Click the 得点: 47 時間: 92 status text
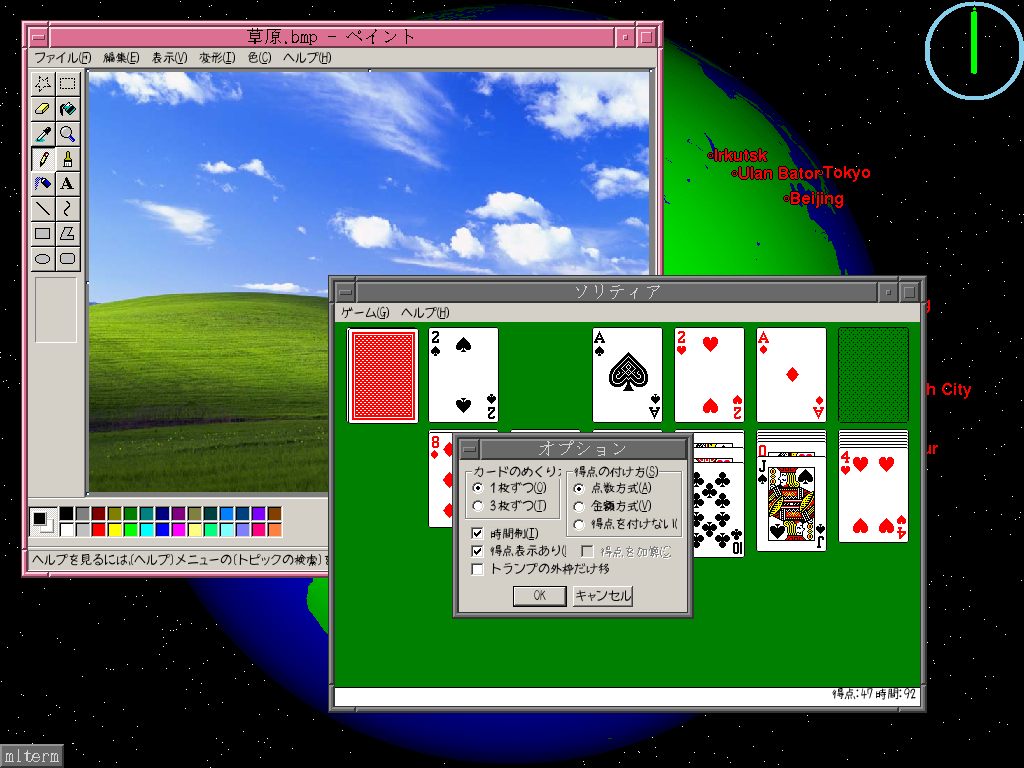The height and width of the screenshot is (768, 1024). tap(874, 694)
